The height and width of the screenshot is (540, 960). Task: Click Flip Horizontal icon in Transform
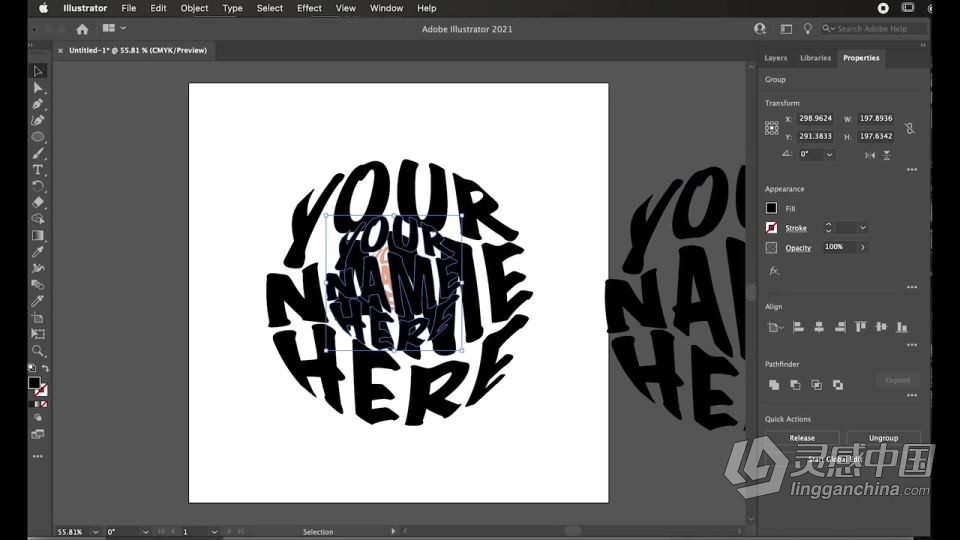[x=870, y=155]
